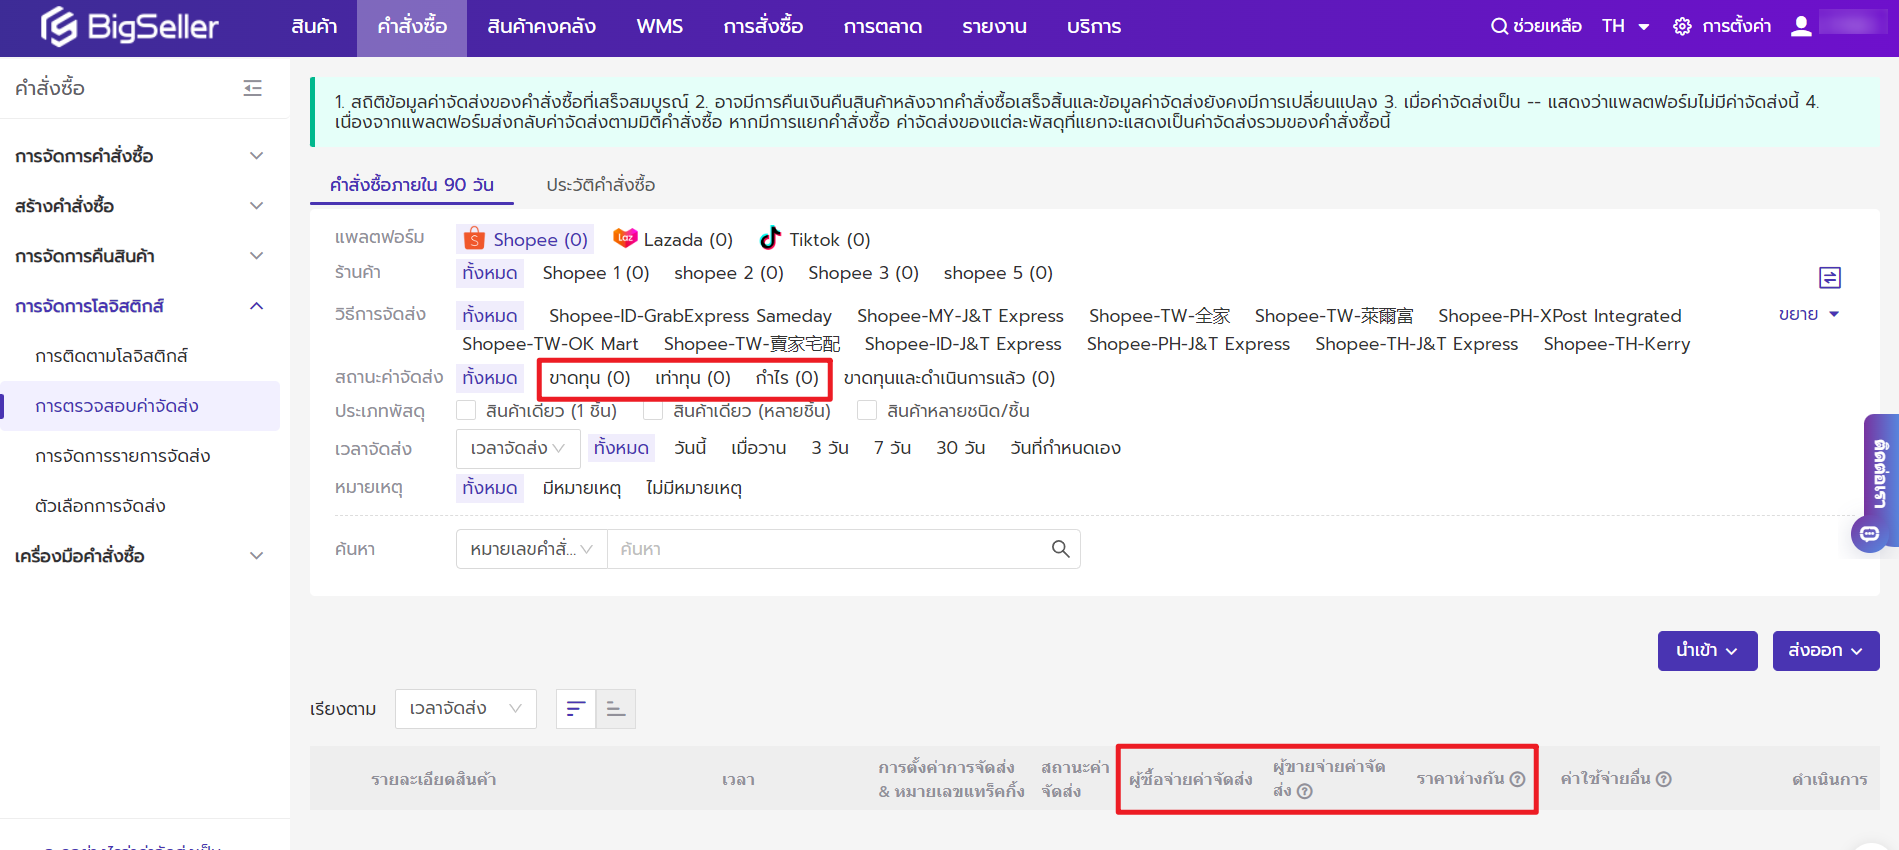Switch to ประวัติคำสั่งซื้อ tab
The height and width of the screenshot is (850, 1899).
point(600,185)
